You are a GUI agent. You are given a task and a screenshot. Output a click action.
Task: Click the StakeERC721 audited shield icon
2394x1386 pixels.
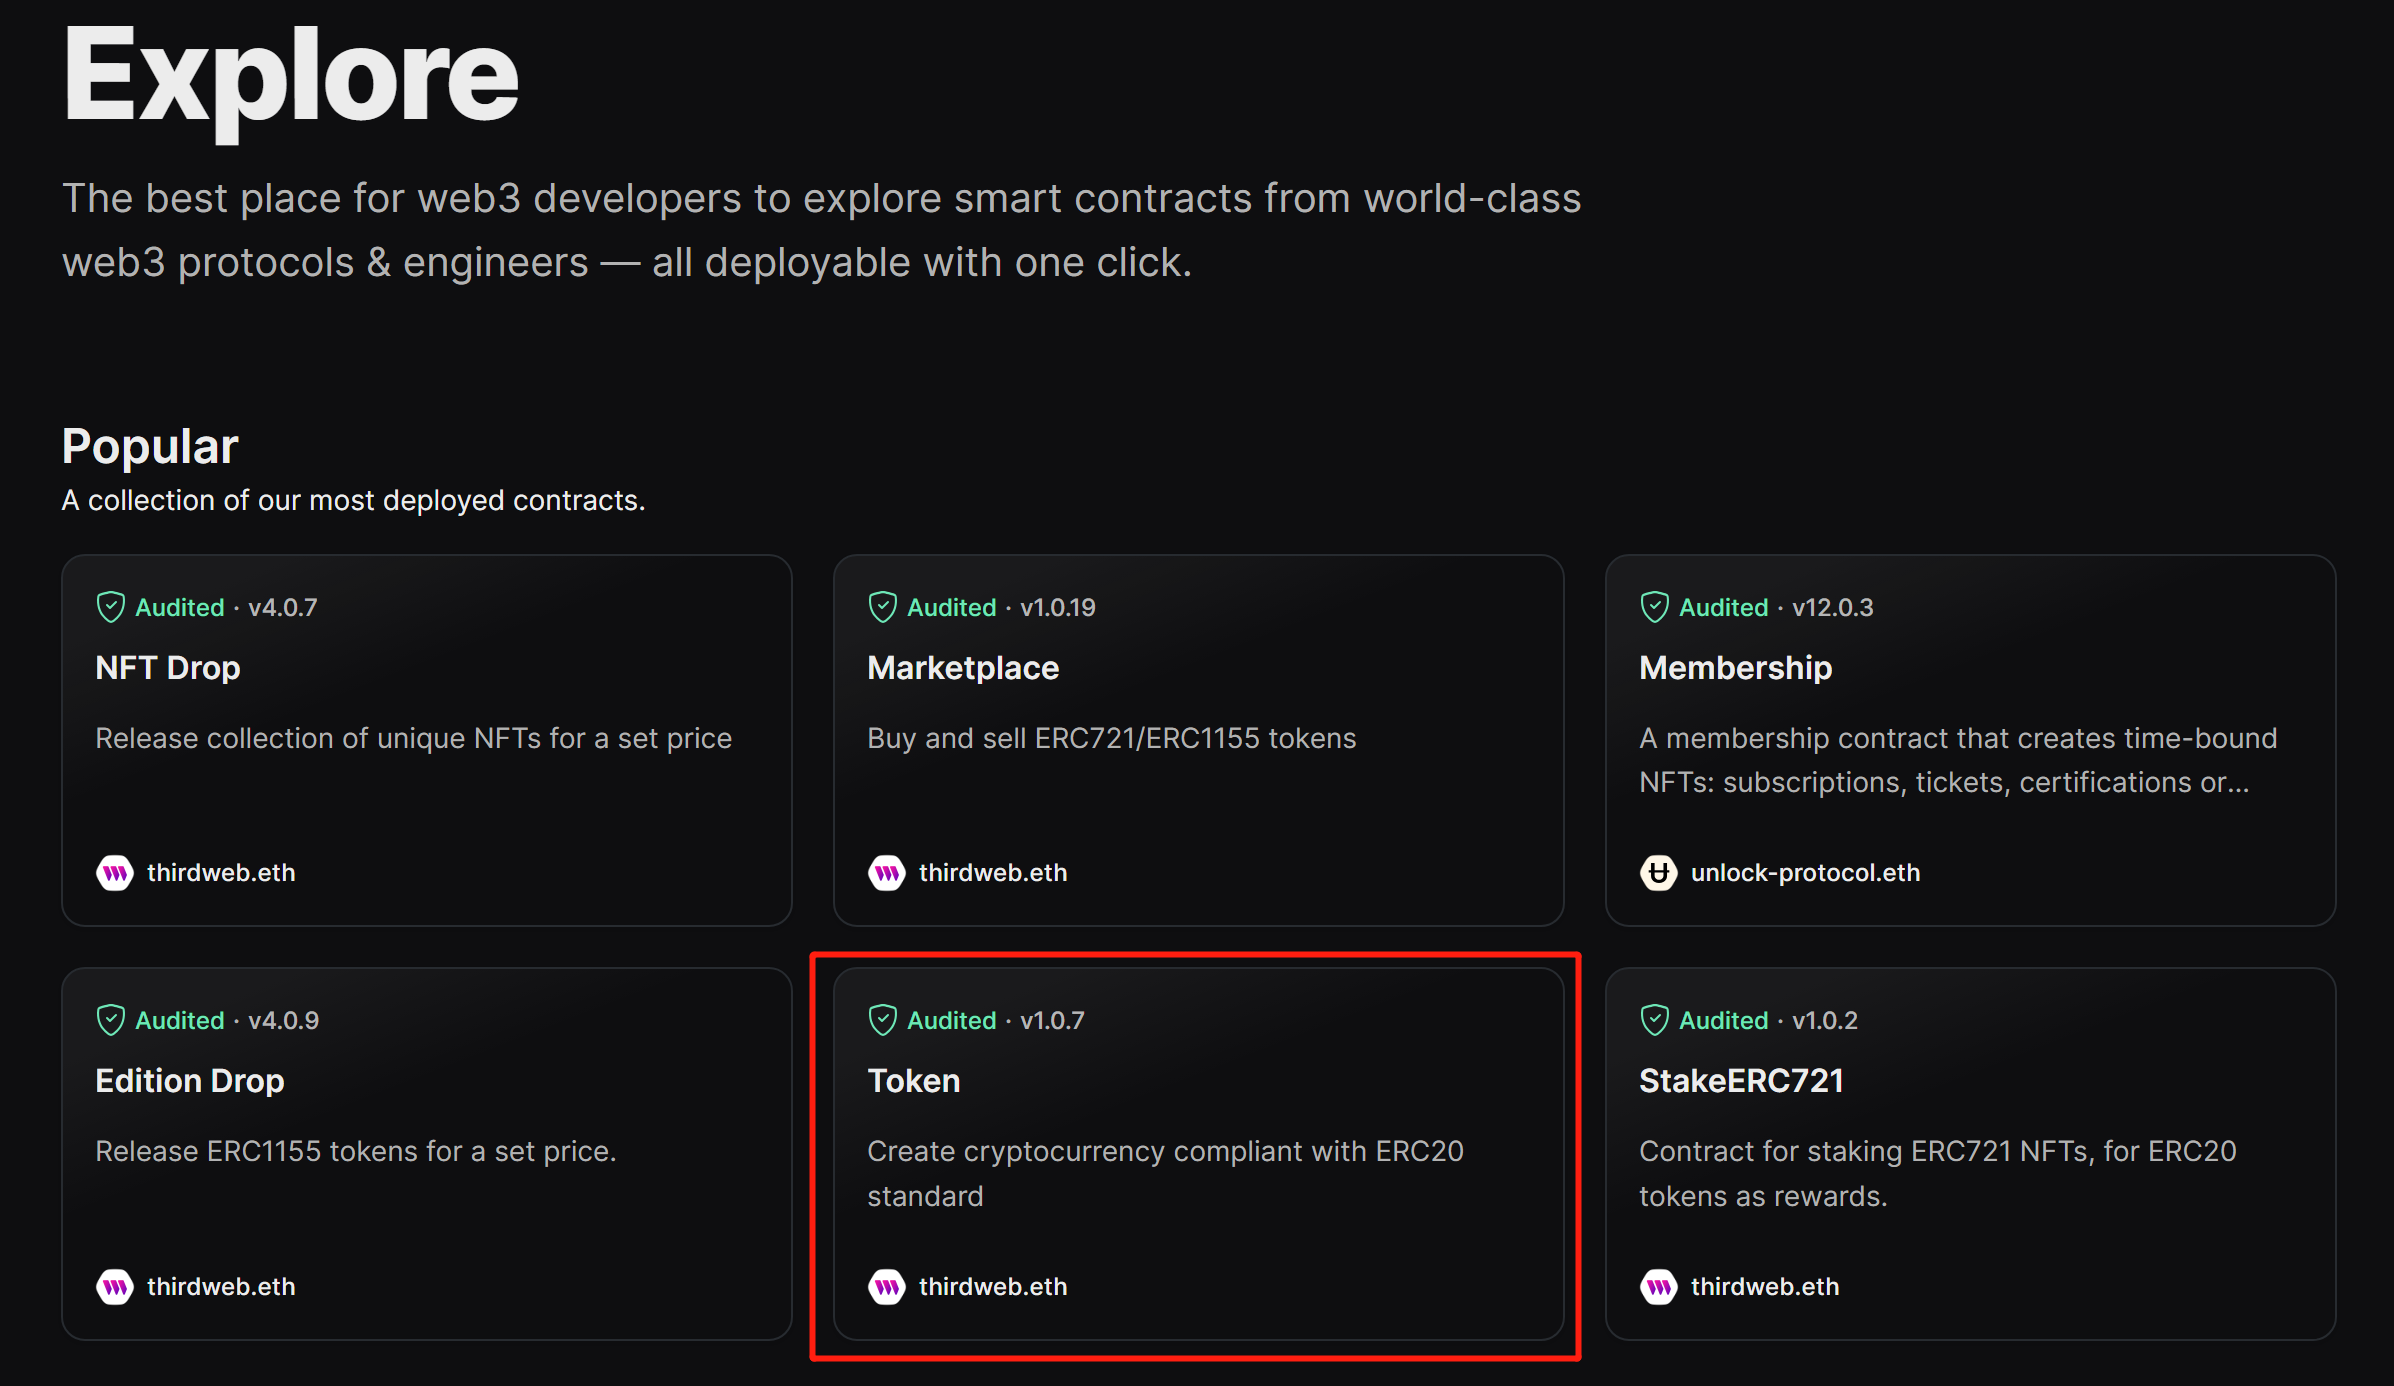tap(1654, 1020)
